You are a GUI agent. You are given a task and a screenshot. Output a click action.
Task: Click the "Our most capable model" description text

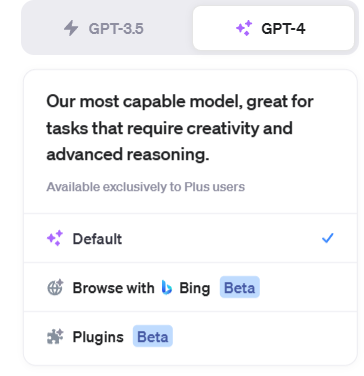[x=180, y=128]
